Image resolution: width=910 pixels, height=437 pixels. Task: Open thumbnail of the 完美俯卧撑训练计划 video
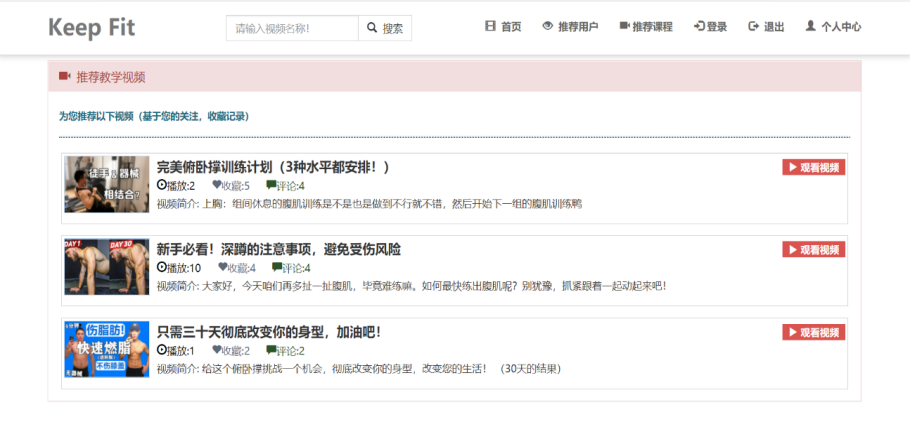(x=107, y=184)
